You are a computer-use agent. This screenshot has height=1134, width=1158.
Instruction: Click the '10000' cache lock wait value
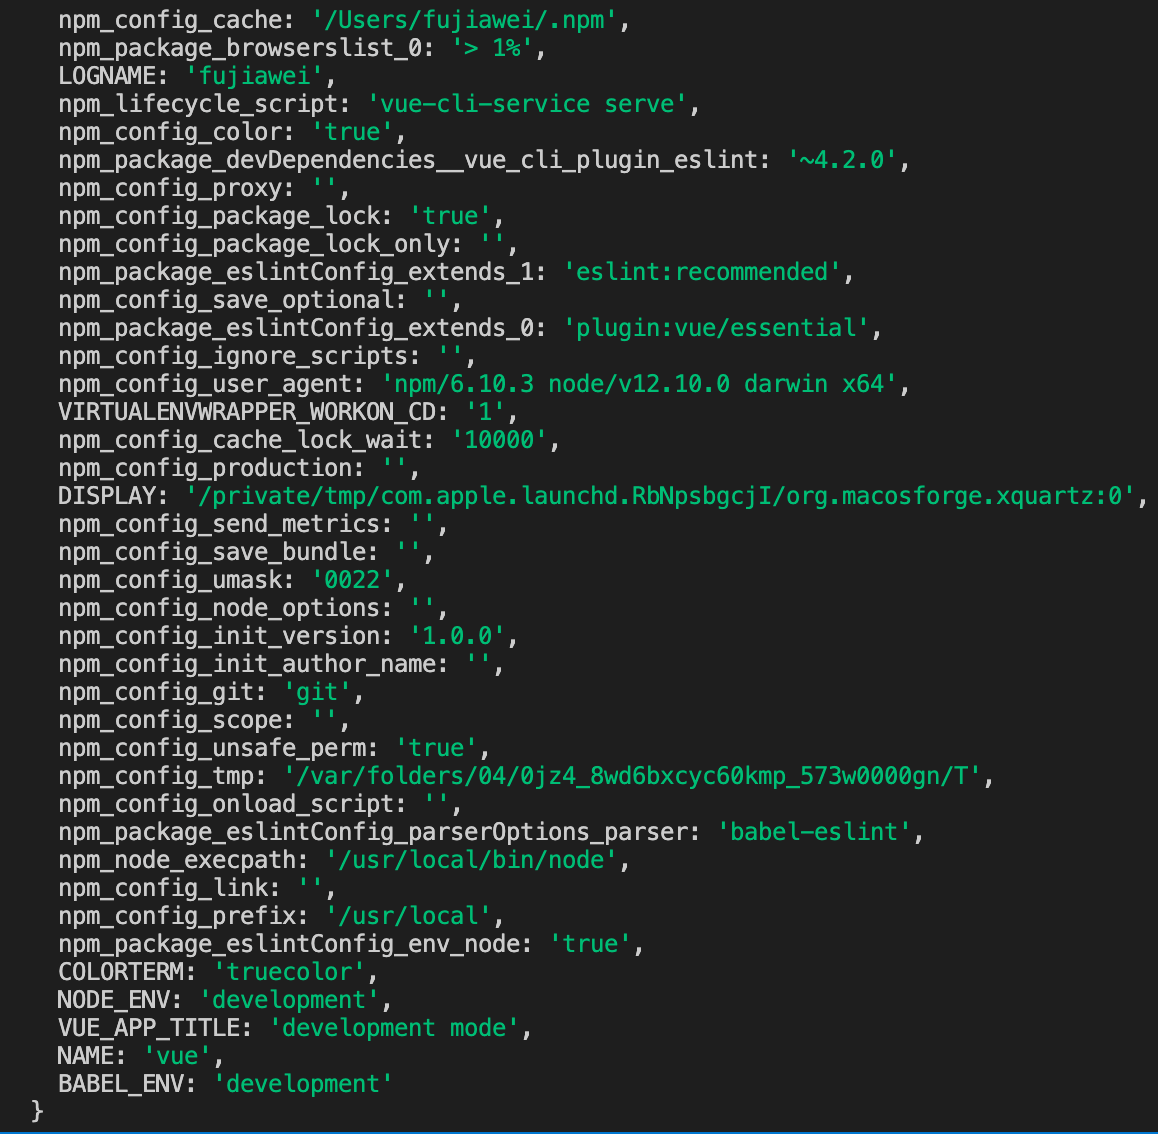click(500, 440)
